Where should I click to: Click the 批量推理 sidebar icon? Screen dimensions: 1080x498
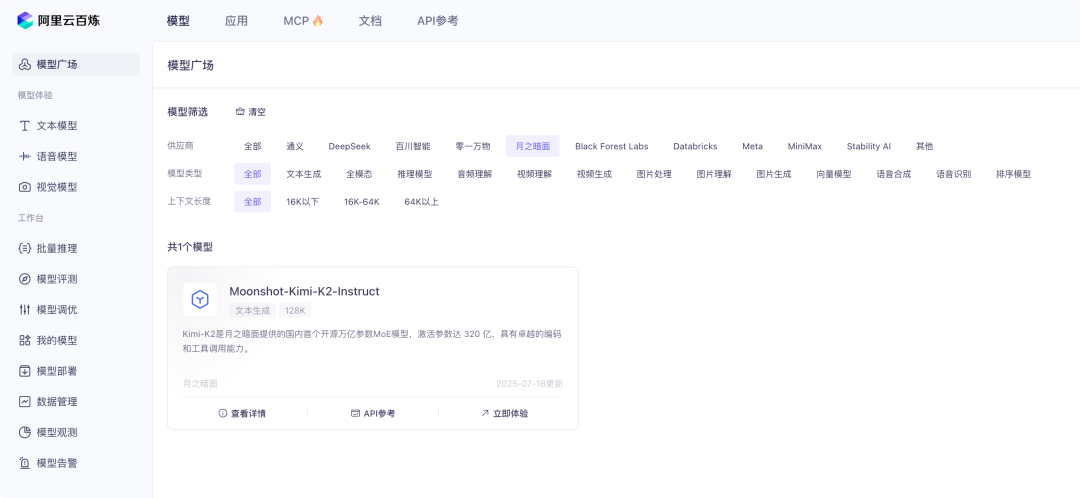(25, 249)
